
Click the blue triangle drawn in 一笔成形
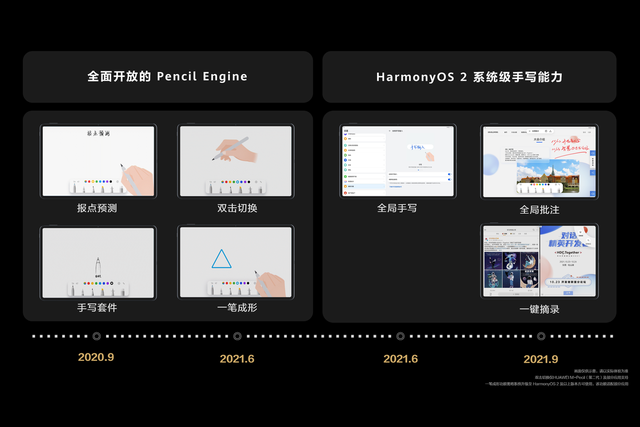point(222,259)
